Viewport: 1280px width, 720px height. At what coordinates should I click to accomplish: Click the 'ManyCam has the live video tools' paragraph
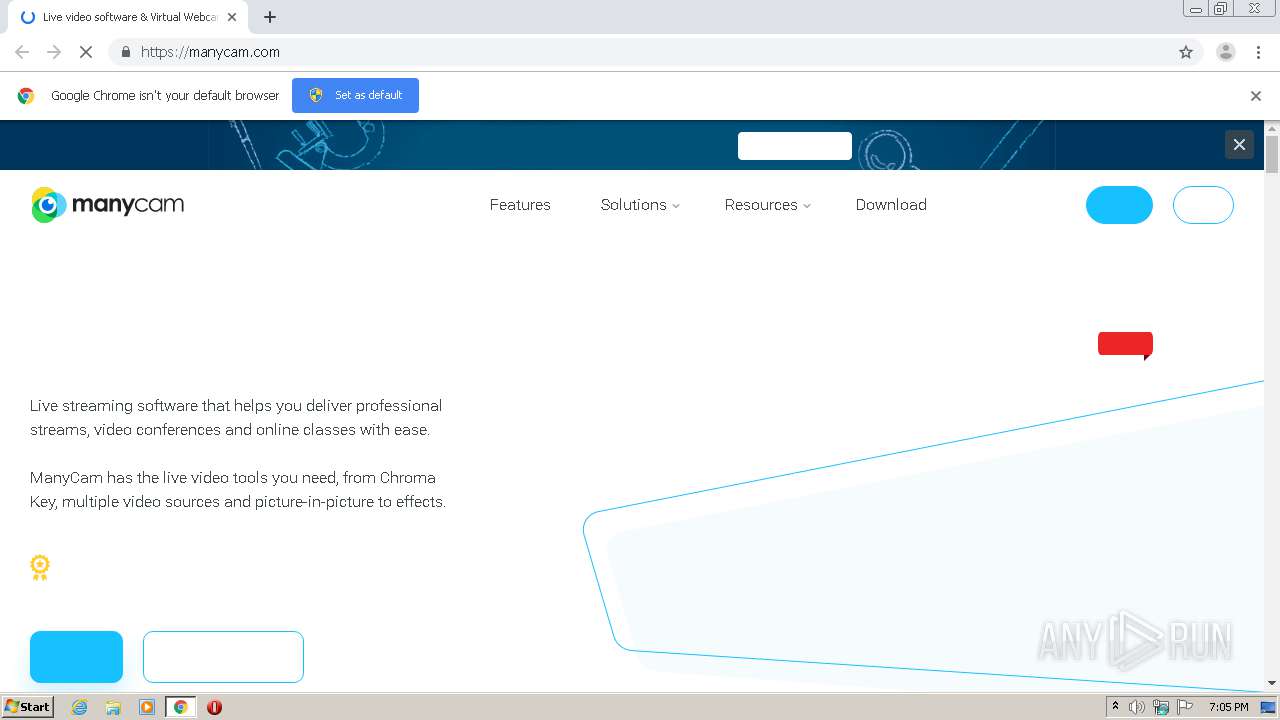pos(238,490)
